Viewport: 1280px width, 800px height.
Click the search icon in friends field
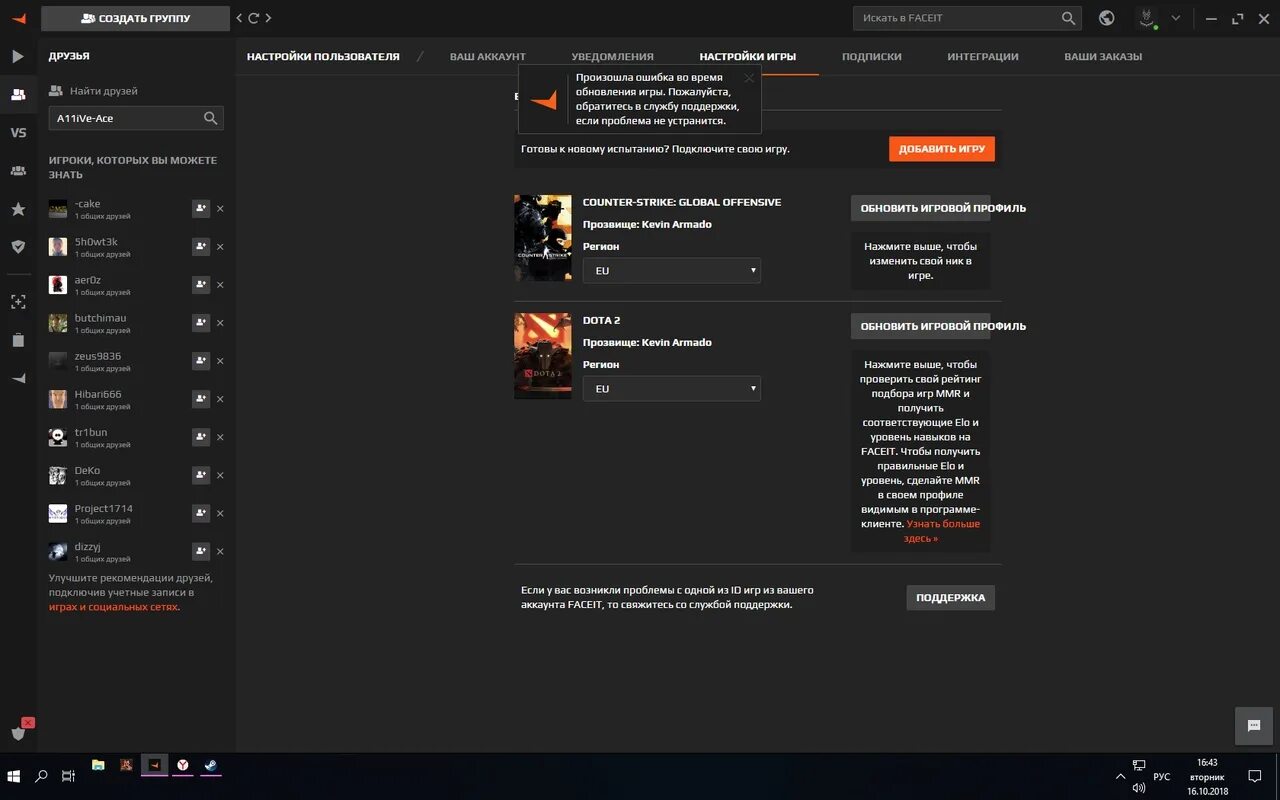(210, 118)
